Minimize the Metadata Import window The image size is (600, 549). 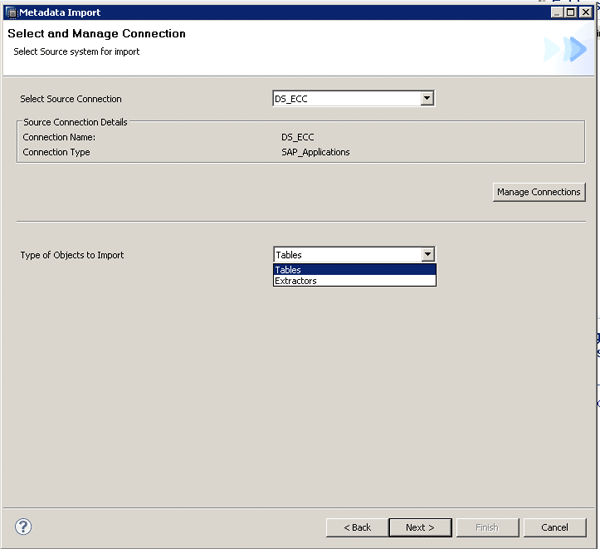555,12
